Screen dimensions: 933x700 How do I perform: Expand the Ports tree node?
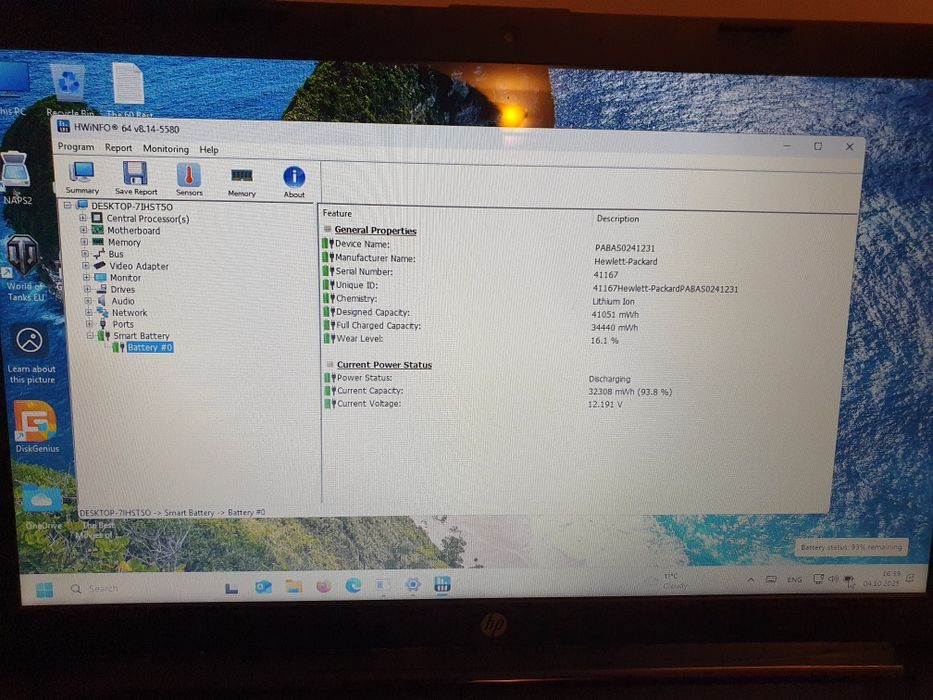pyautogui.click(x=89, y=324)
